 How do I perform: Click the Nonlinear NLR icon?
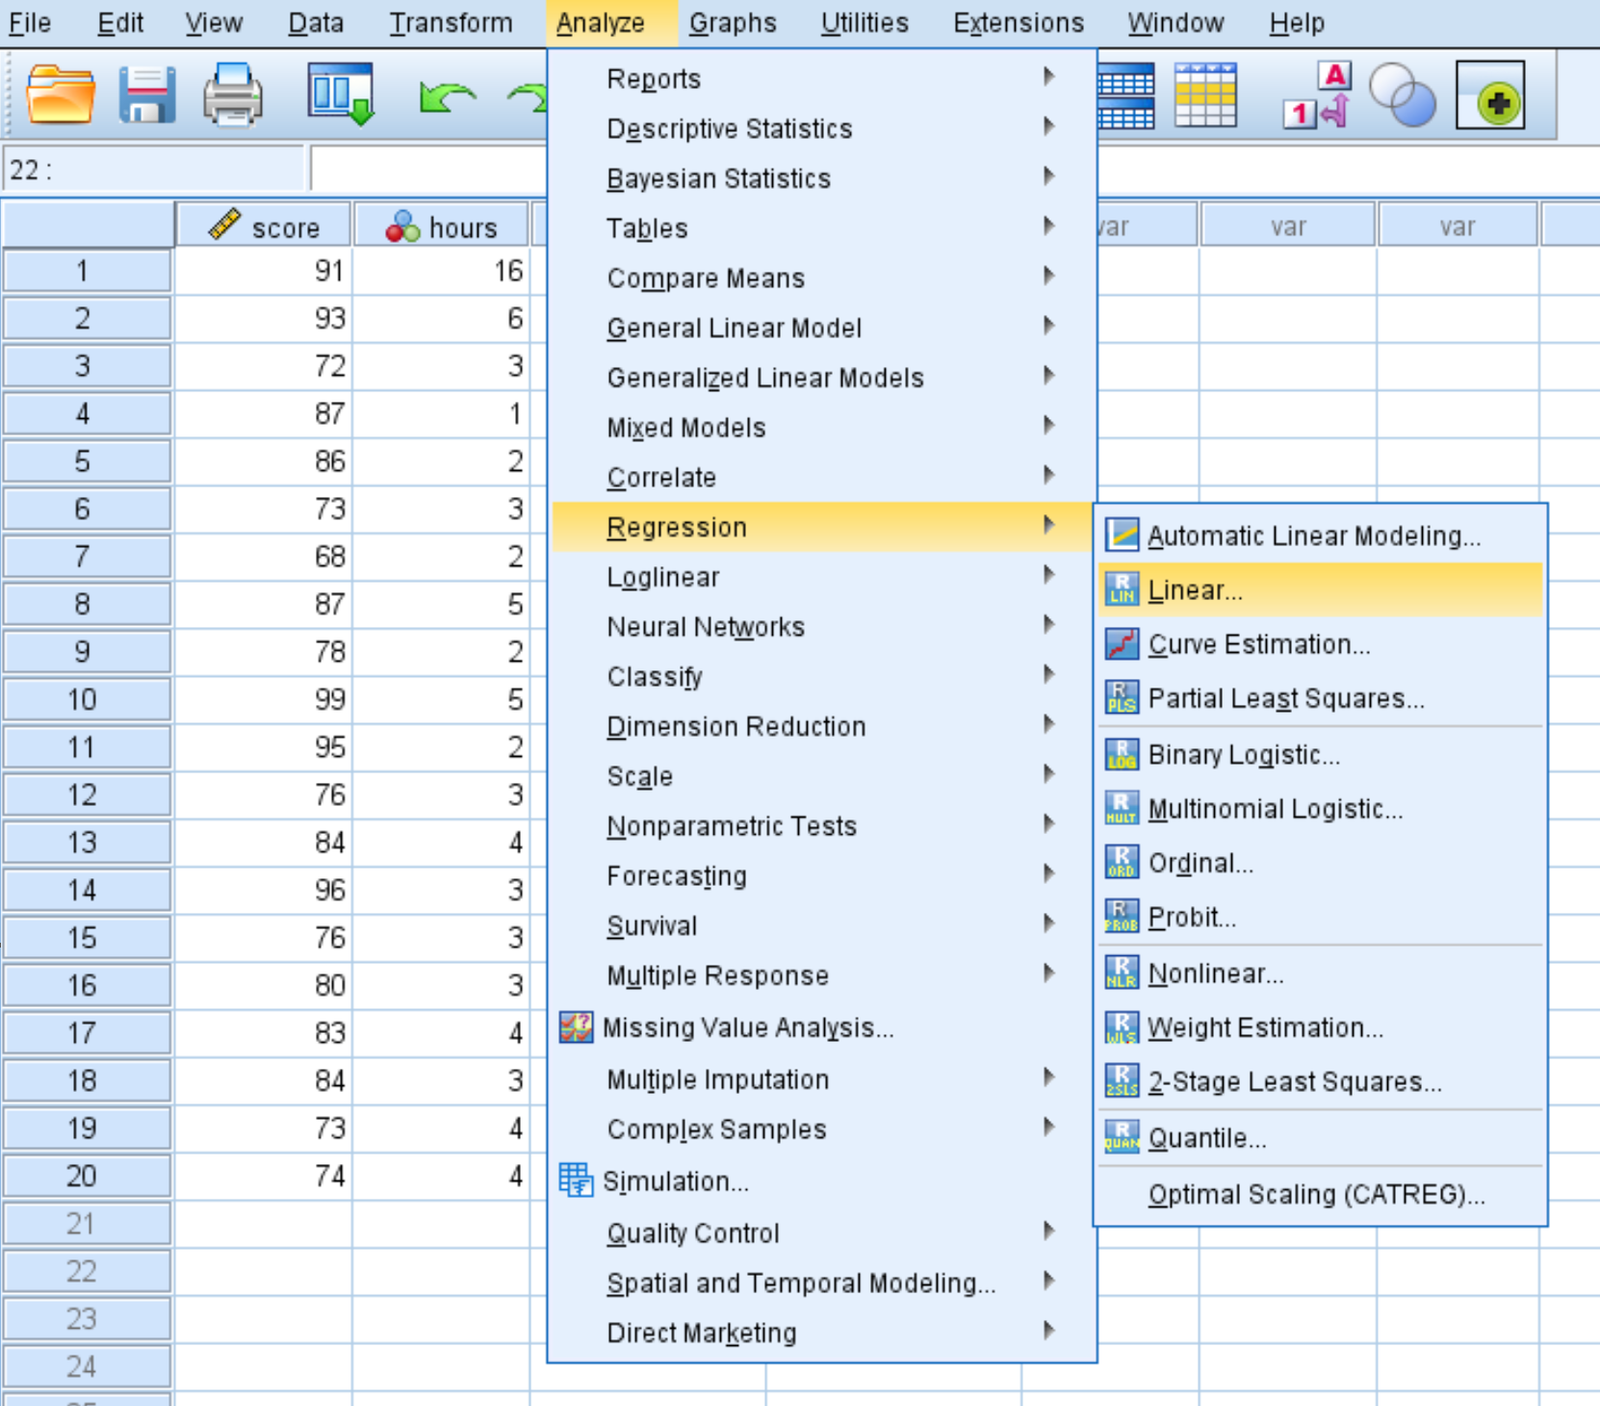pyautogui.click(x=1122, y=972)
